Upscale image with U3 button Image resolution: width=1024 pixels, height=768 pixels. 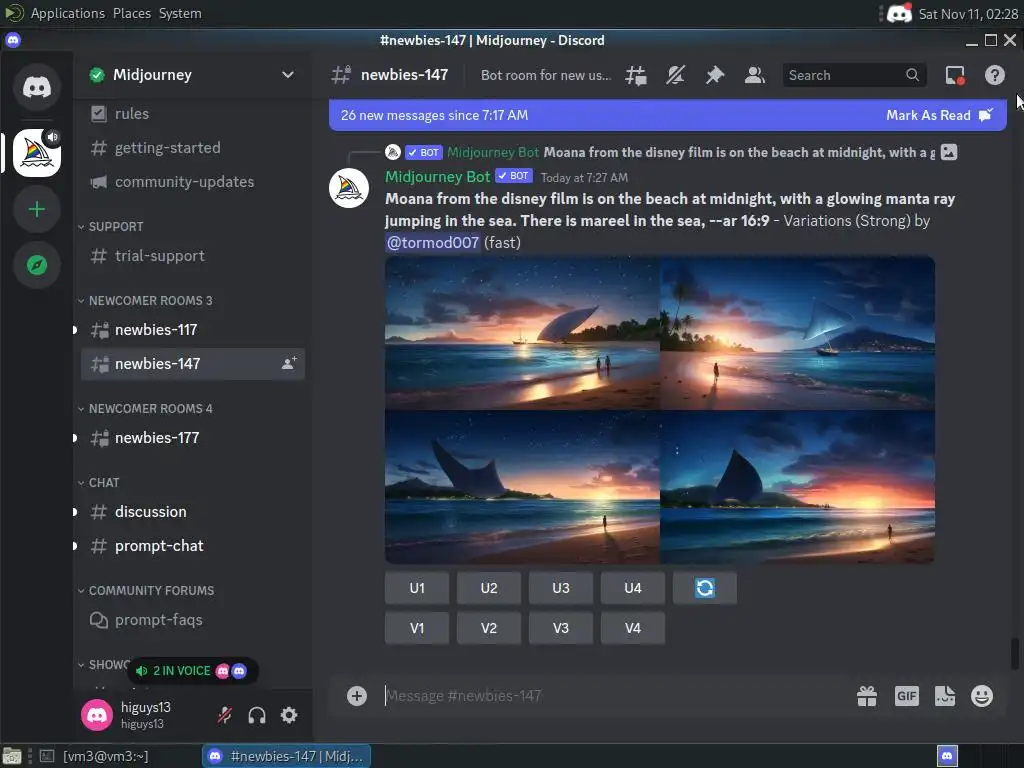560,588
